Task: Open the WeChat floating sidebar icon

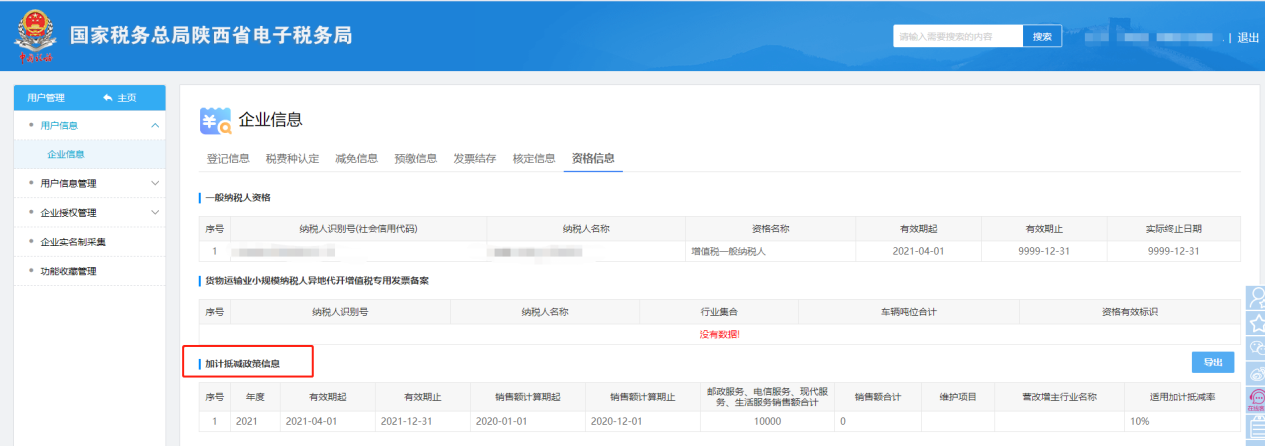Action: [1255, 349]
